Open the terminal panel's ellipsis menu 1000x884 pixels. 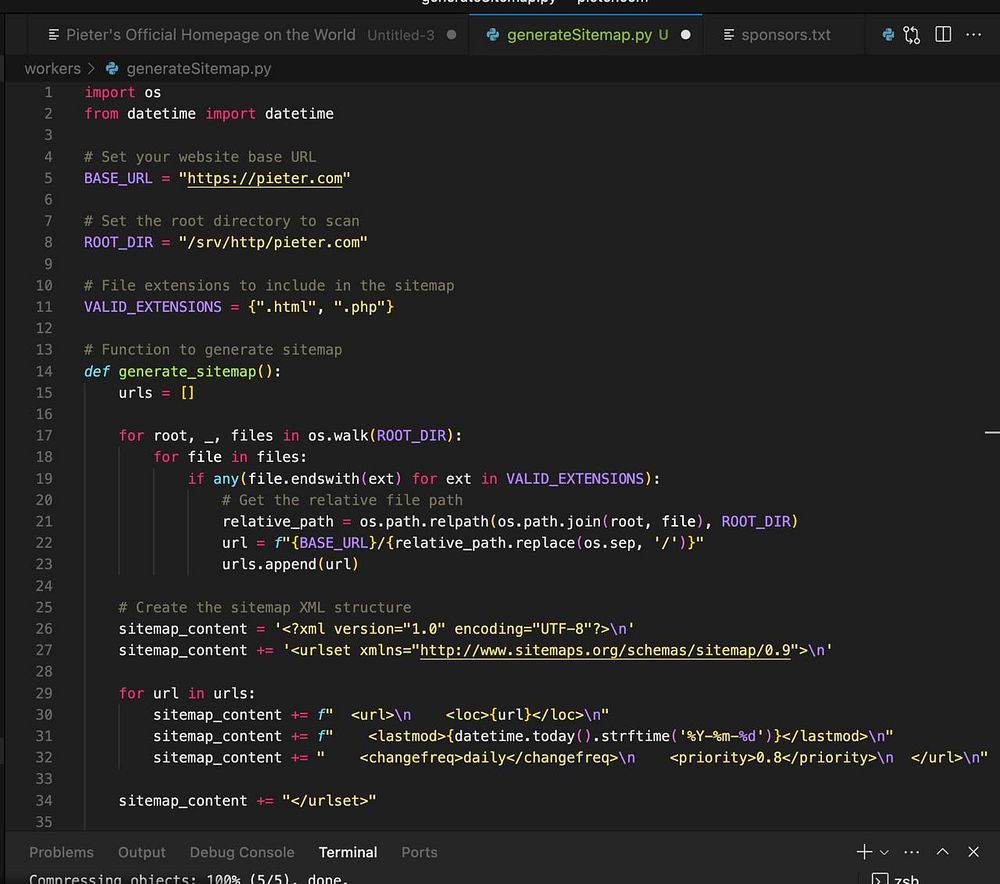pyautogui.click(x=911, y=852)
